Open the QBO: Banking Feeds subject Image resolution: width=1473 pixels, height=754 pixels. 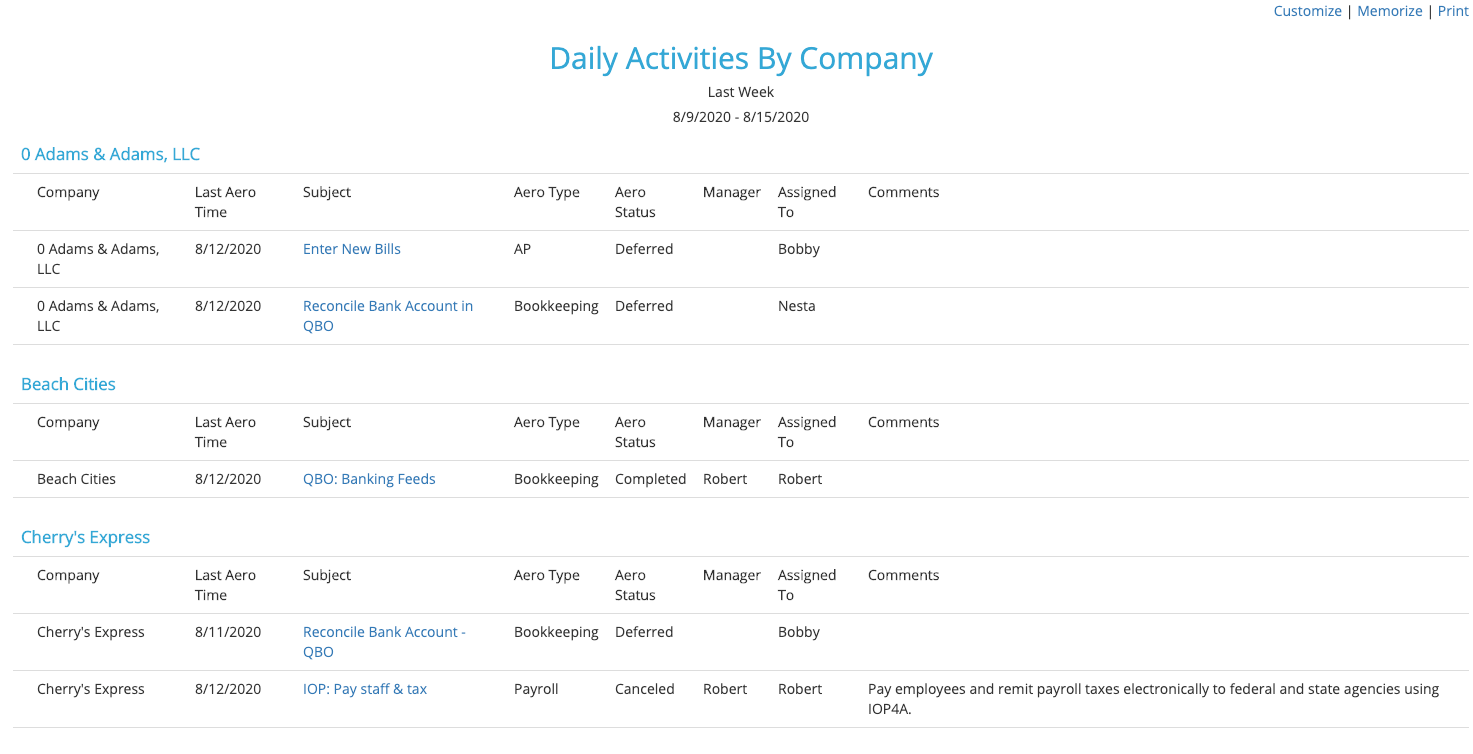coord(369,479)
